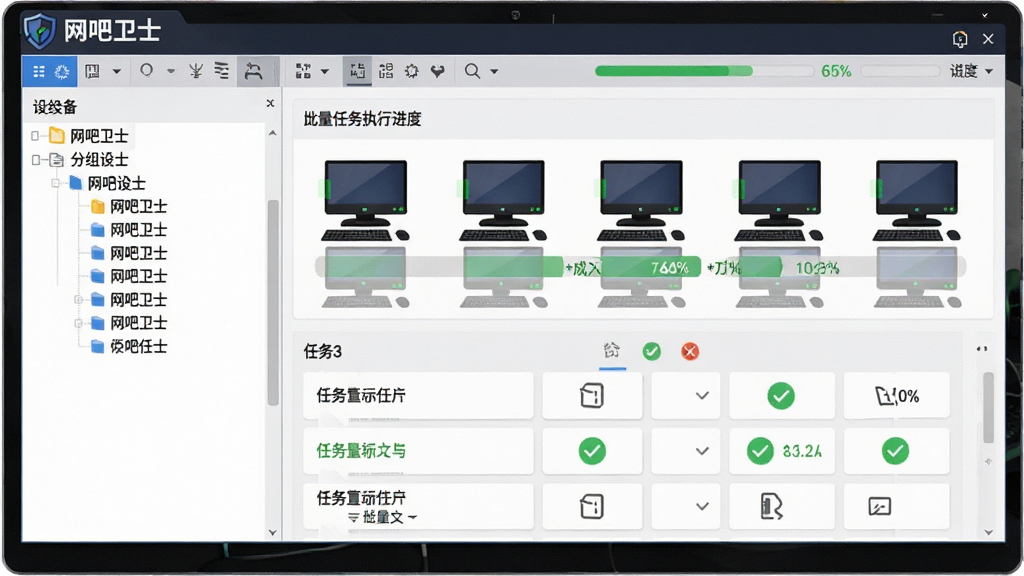Click the QR-style grid icon in toolbar
This screenshot has width=1024, height=576.
[386, 71]
